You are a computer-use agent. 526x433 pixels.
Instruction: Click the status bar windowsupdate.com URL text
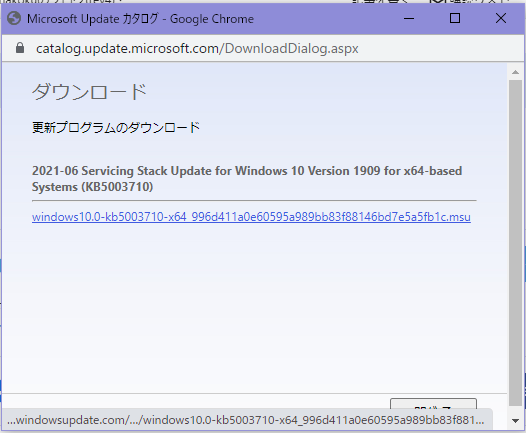(x=246, y=420)
